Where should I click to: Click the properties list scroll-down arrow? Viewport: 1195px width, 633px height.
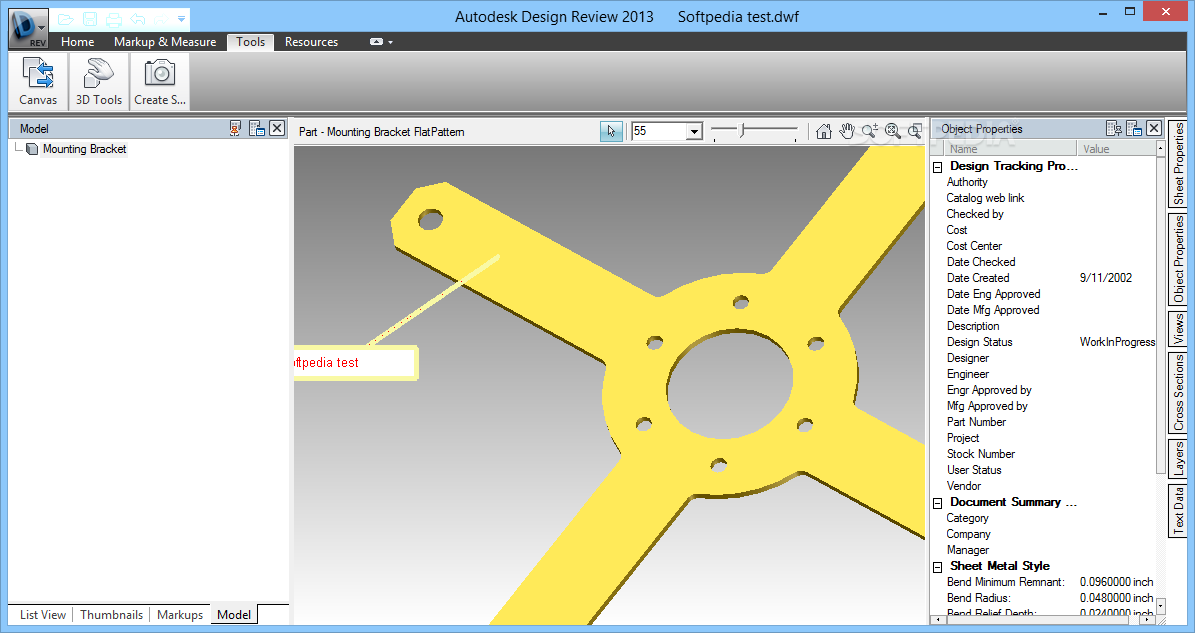[x=1161, y=606]
